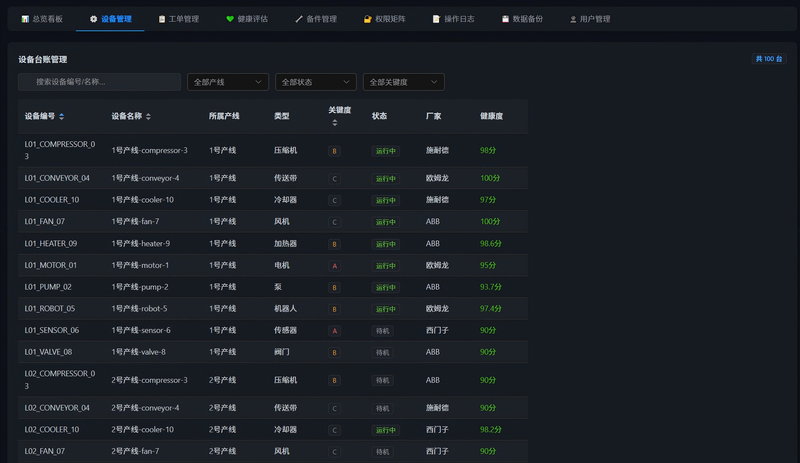The height and width of the screenshot is (463, 800).
Task: Click criticality A badge for L01_MOTOR_01
Action: click(335, 266)
